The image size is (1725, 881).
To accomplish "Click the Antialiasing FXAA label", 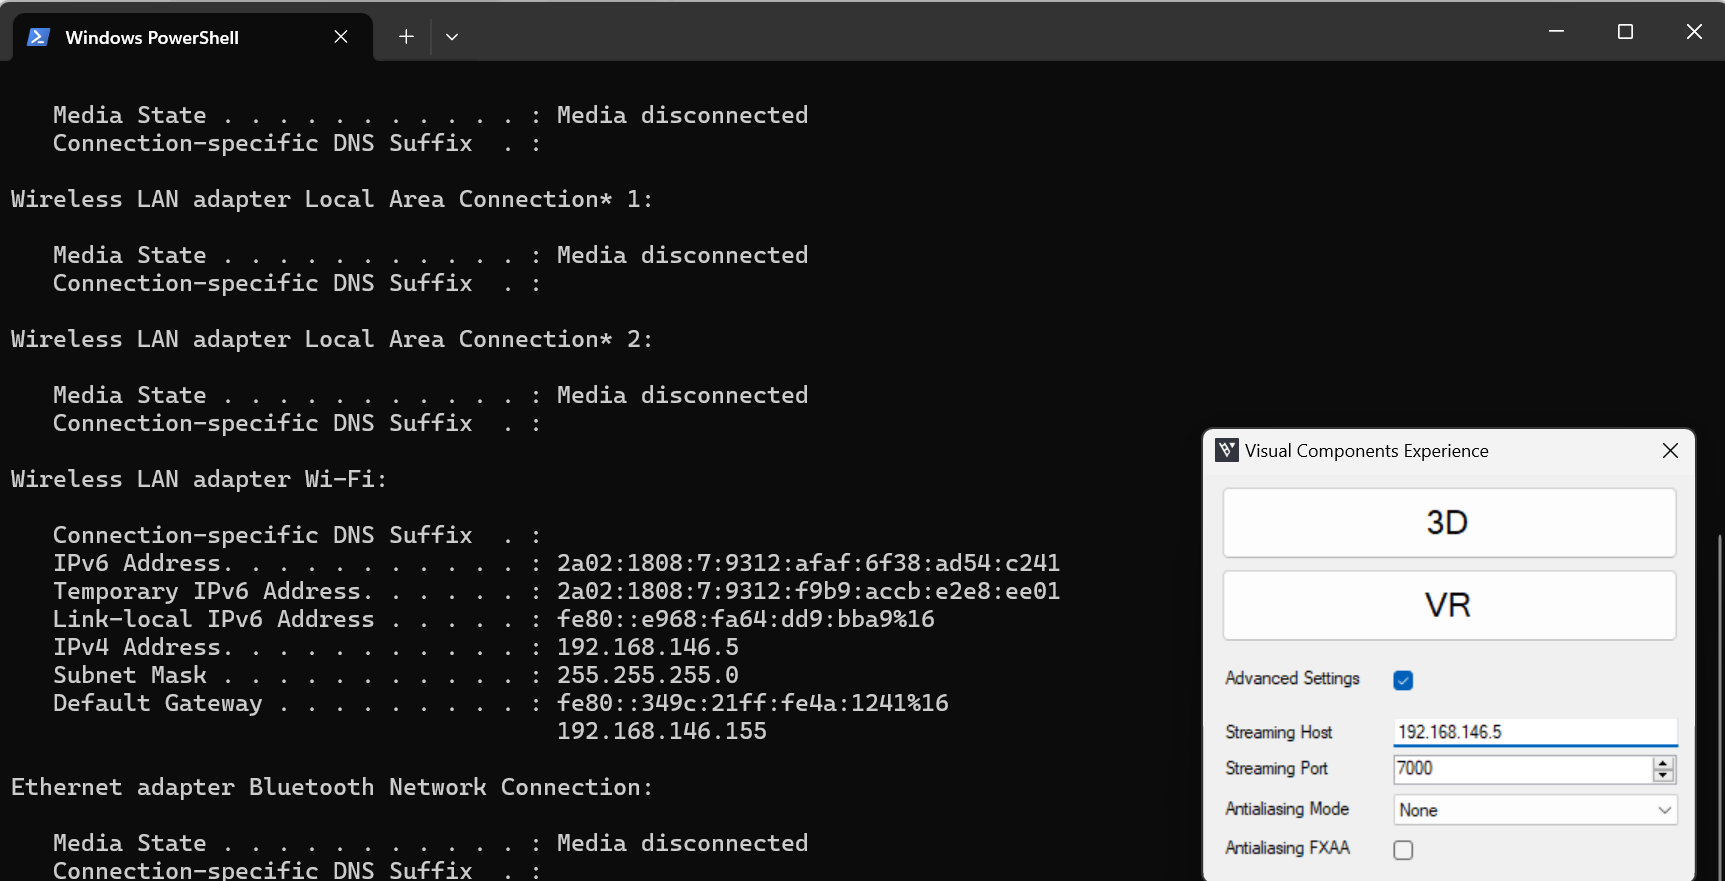I will [1287, 847].
